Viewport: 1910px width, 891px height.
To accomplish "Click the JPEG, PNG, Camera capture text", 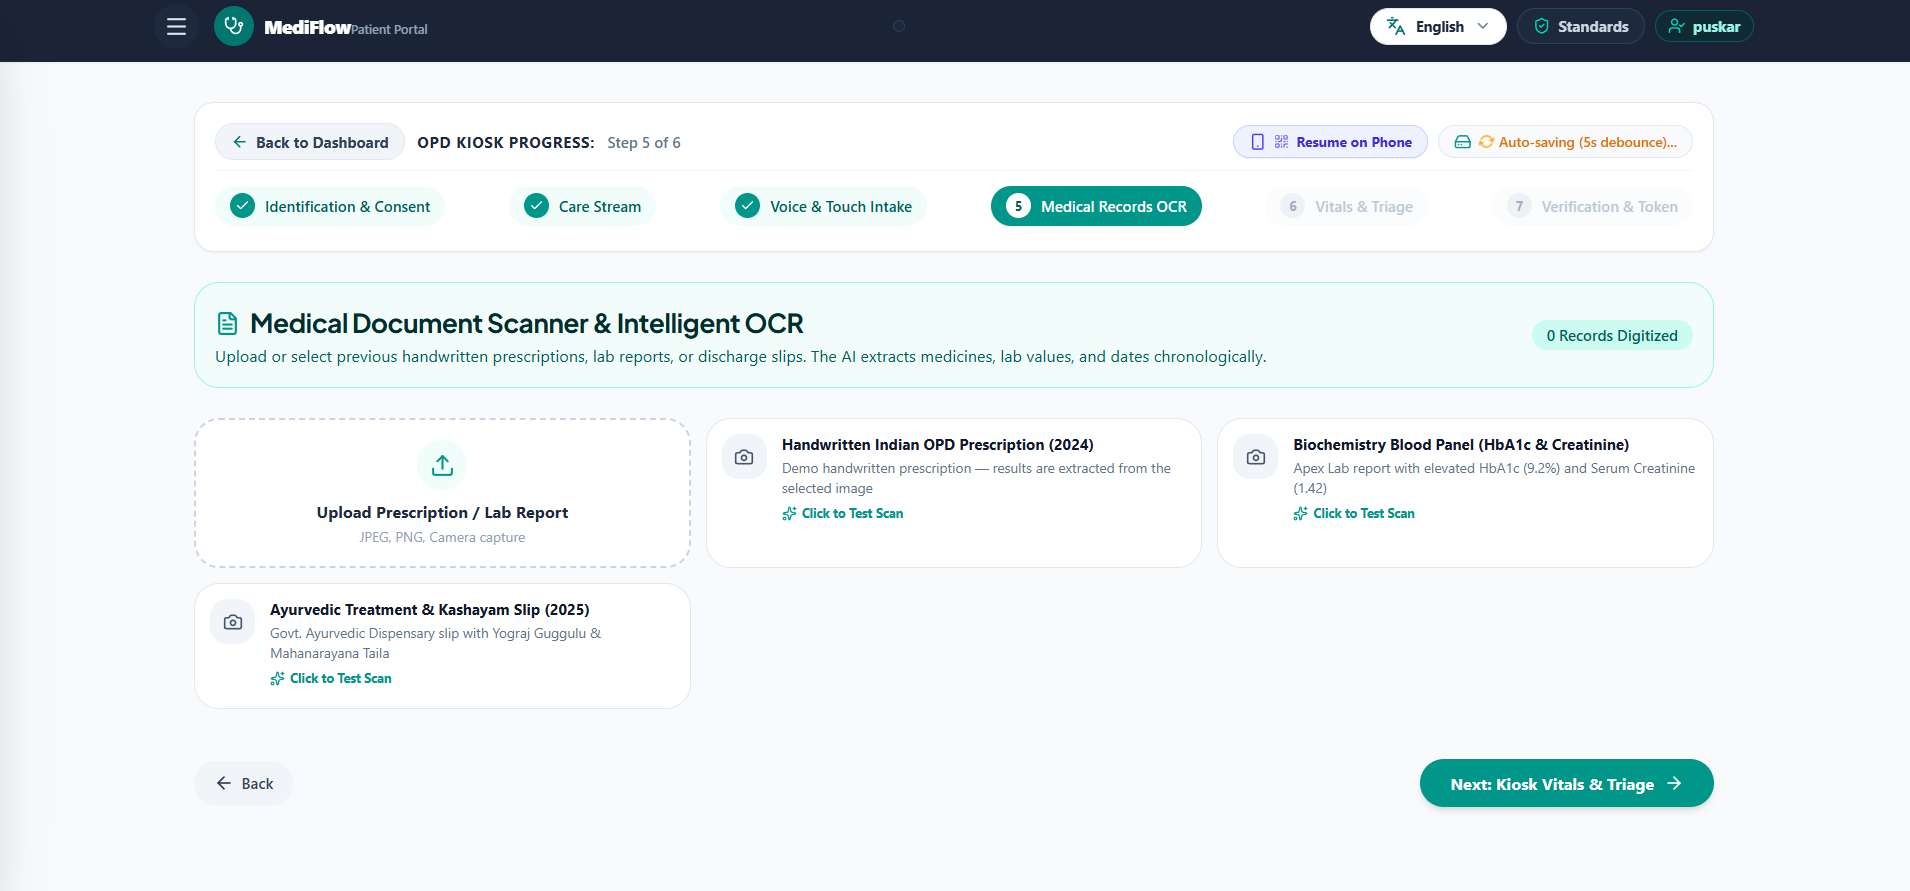I will 442,538.
